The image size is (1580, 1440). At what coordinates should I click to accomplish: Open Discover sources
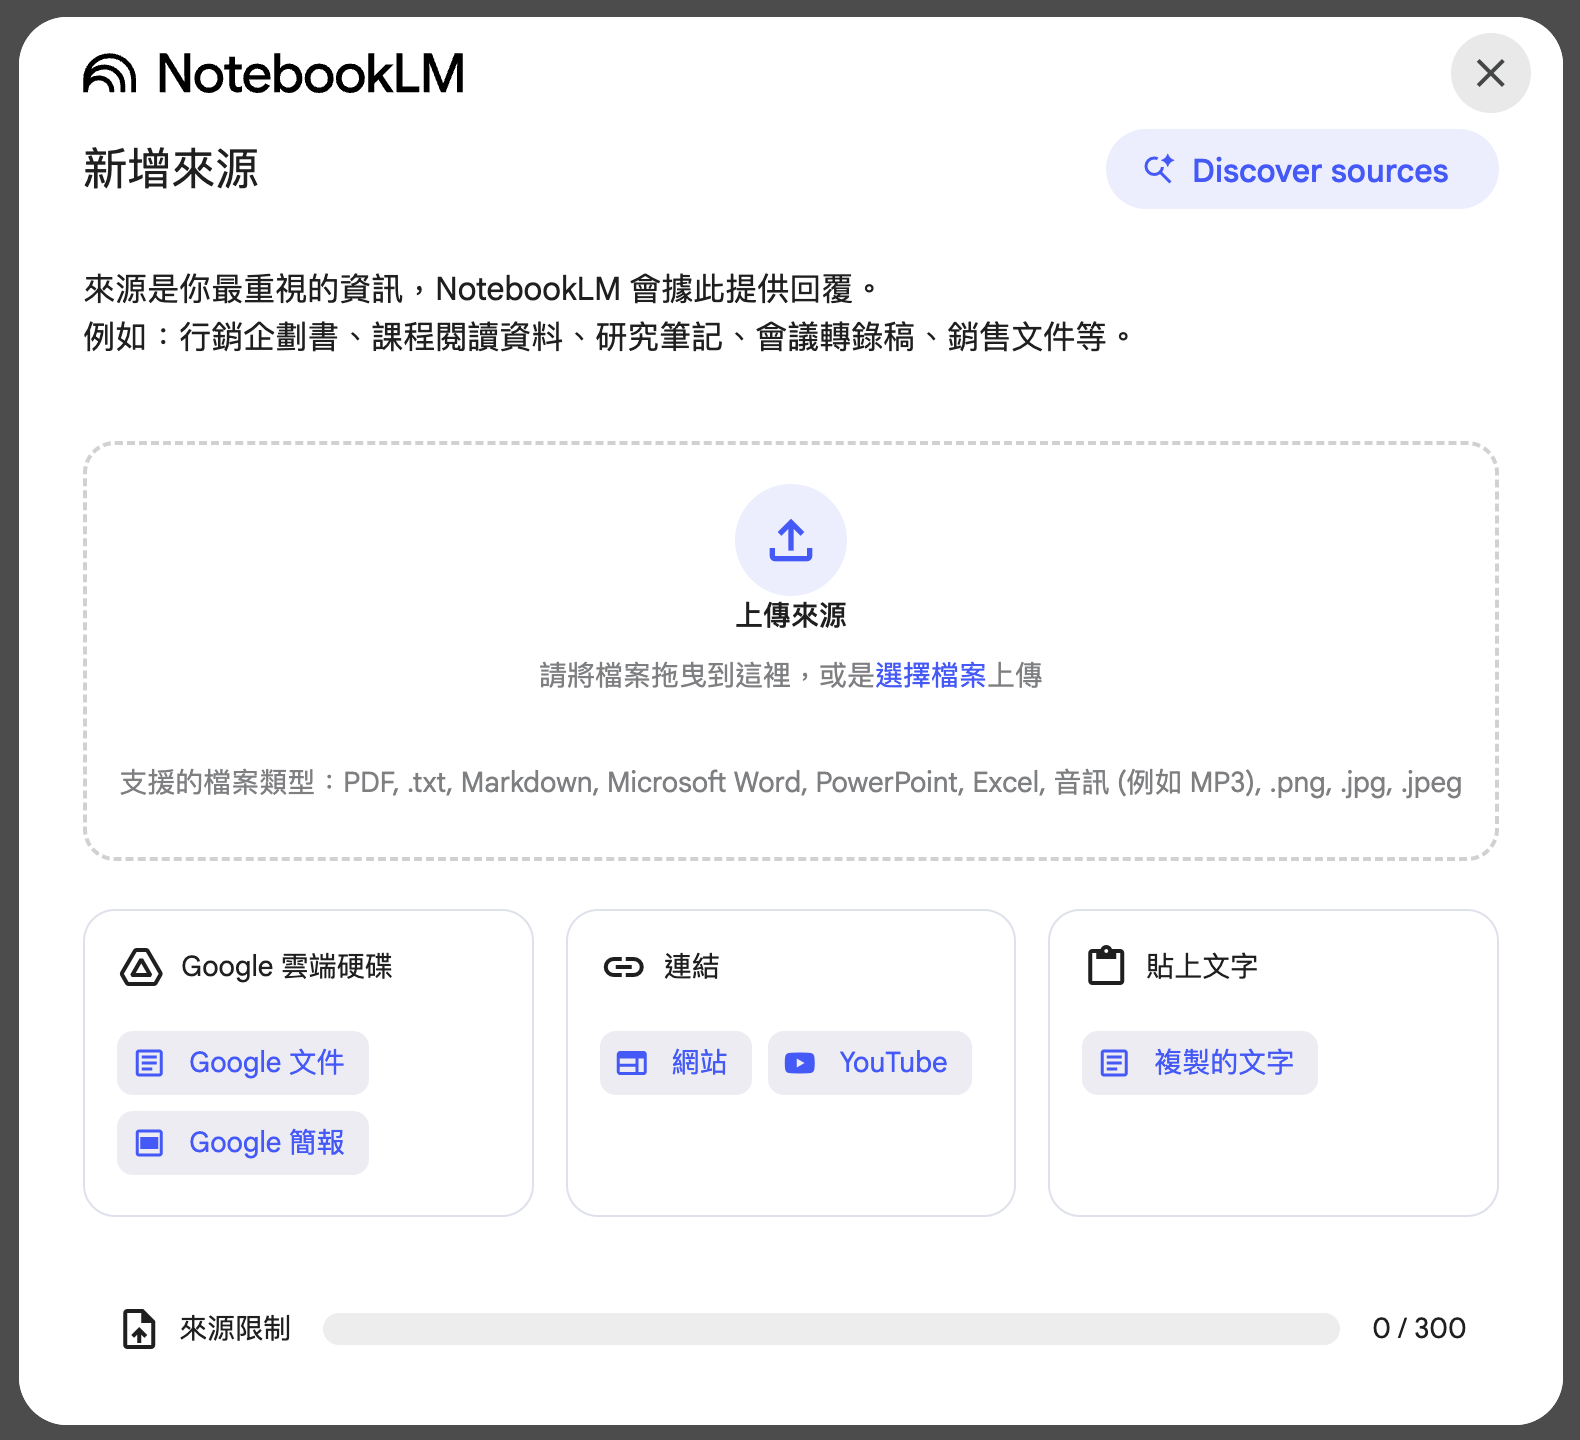pyautogui.click(x=1301, y=169)
